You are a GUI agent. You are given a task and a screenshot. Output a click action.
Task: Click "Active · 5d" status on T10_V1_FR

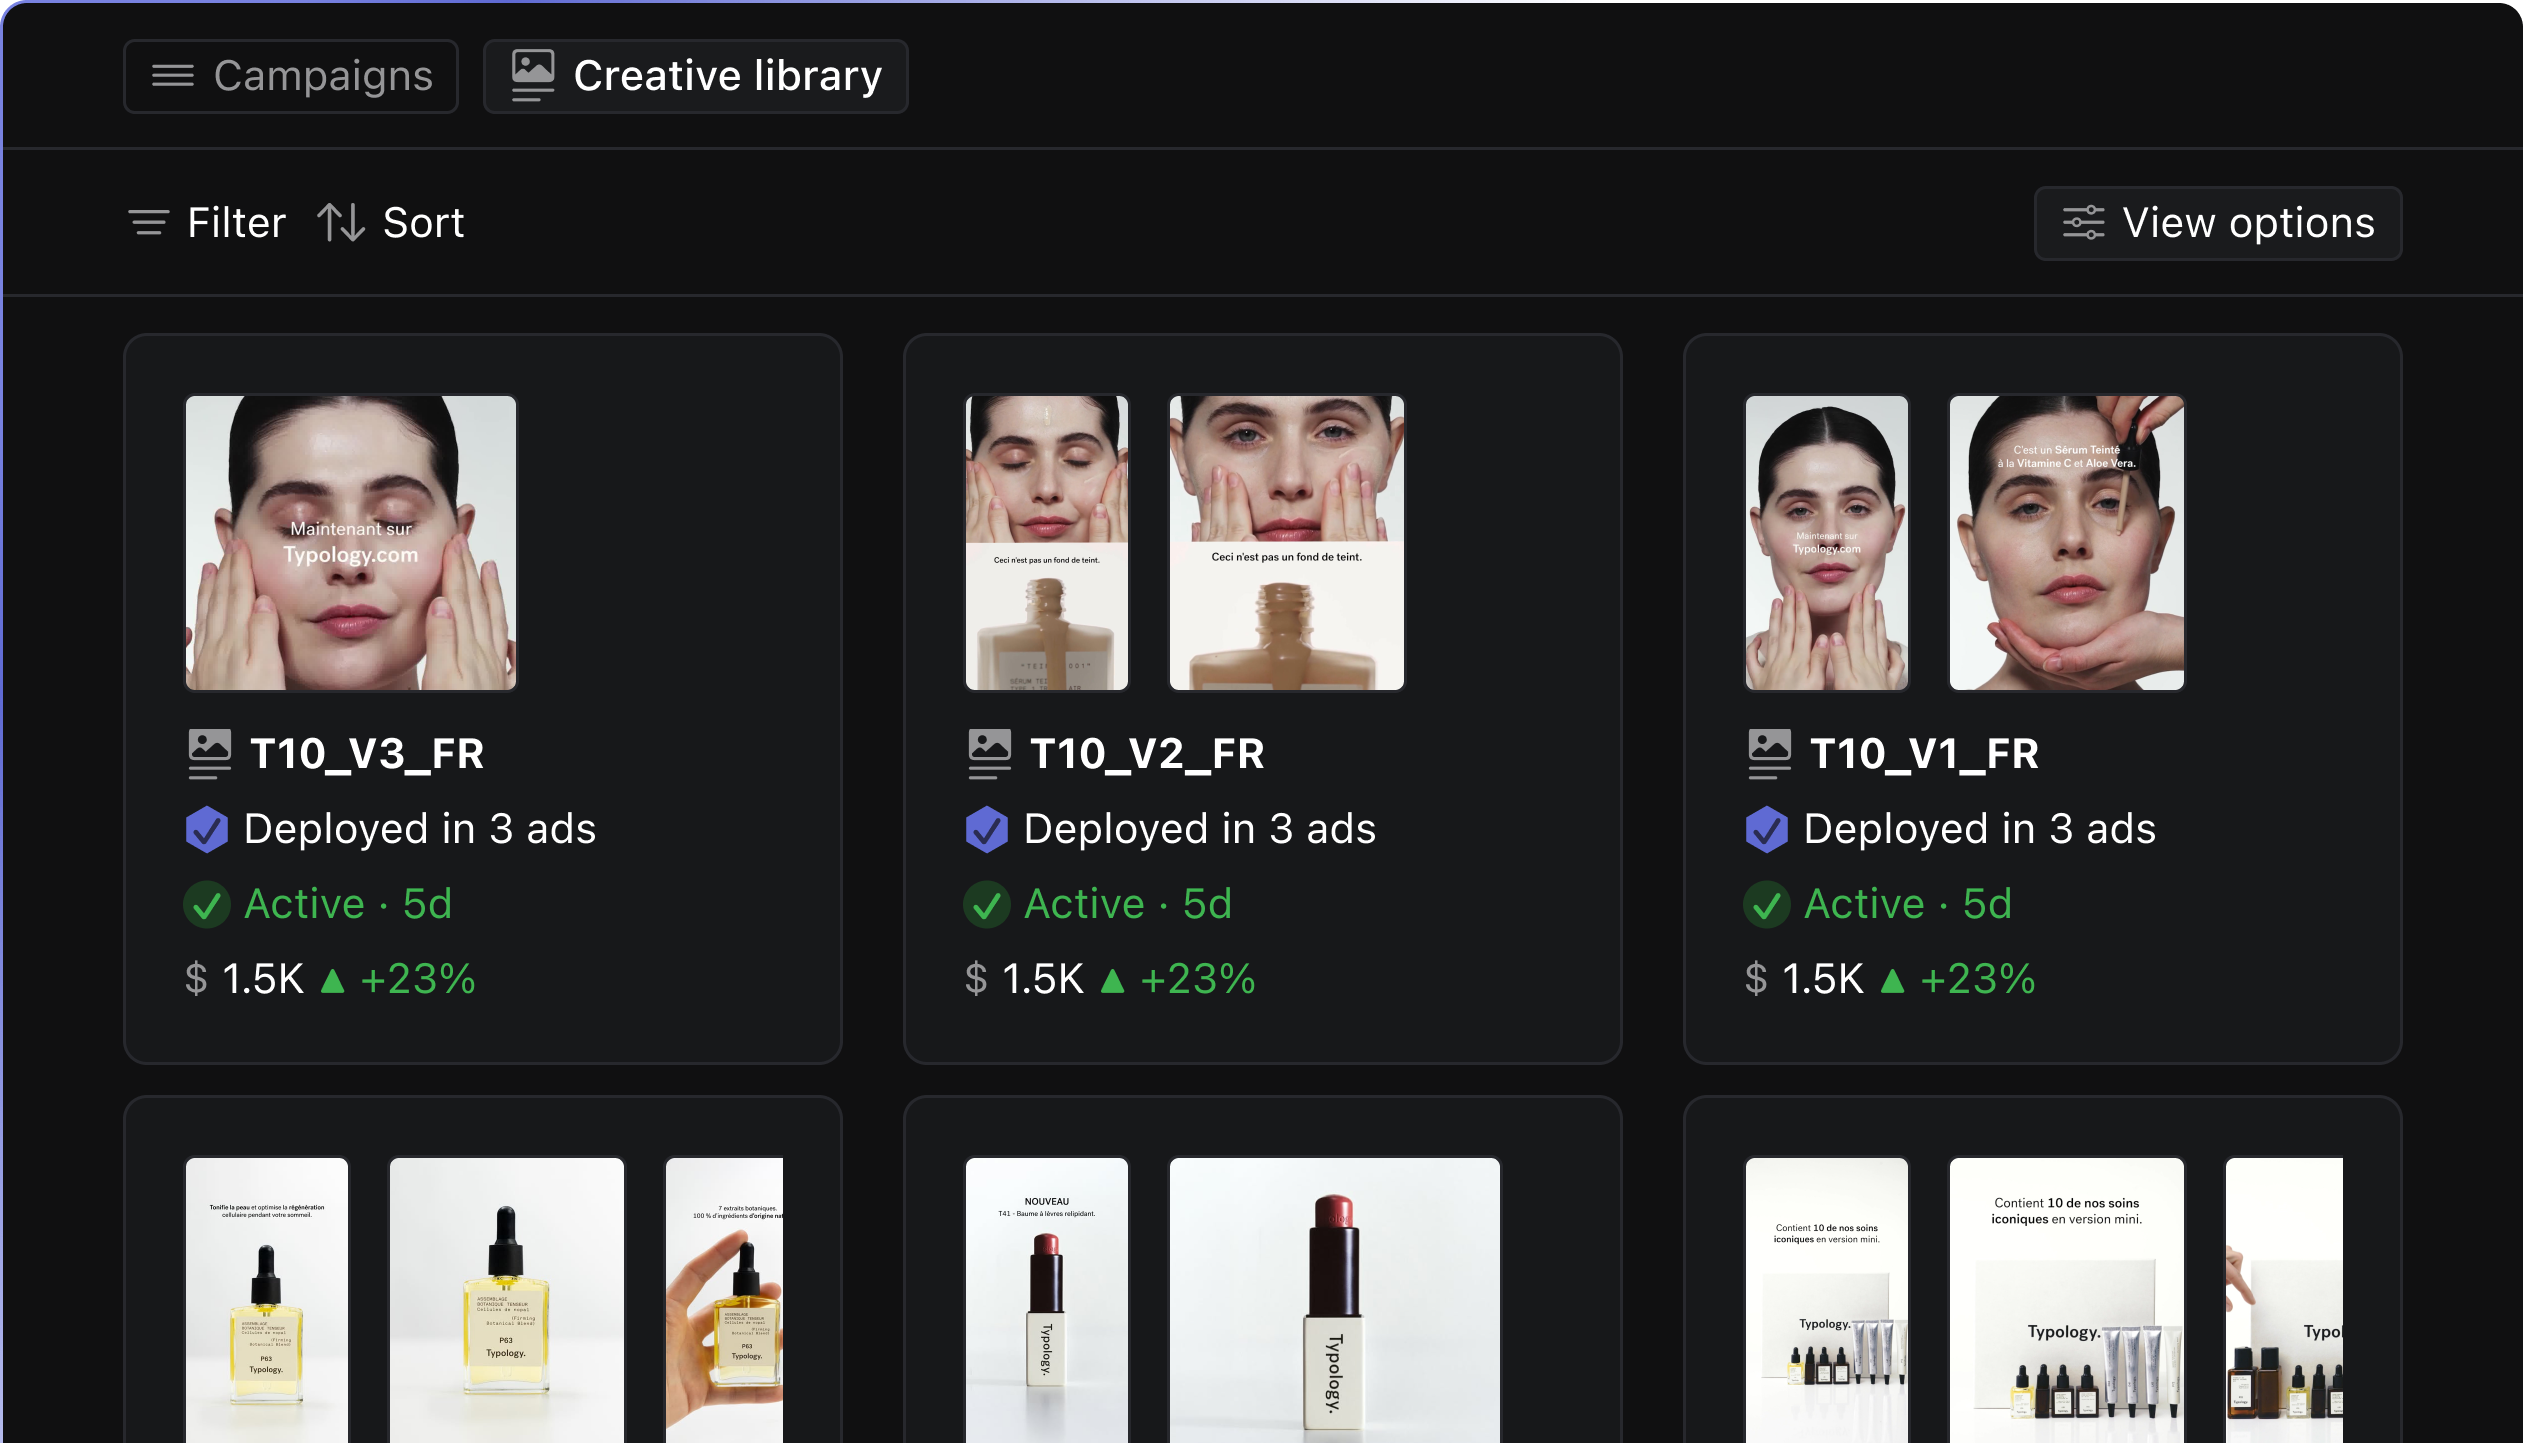pos(1908,904)
